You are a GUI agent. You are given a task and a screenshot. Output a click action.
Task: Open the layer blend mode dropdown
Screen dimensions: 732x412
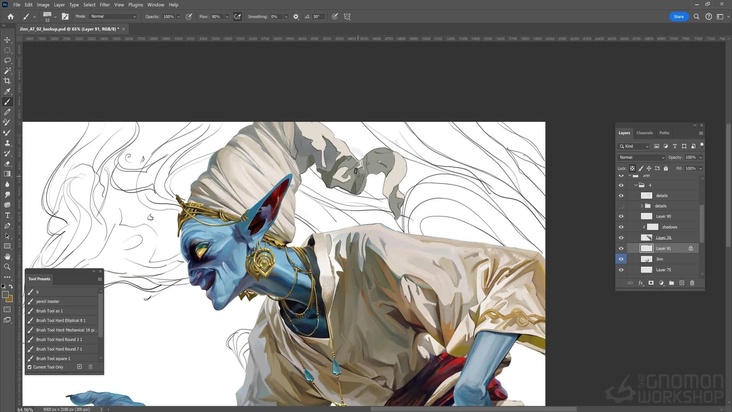point(641,157)
